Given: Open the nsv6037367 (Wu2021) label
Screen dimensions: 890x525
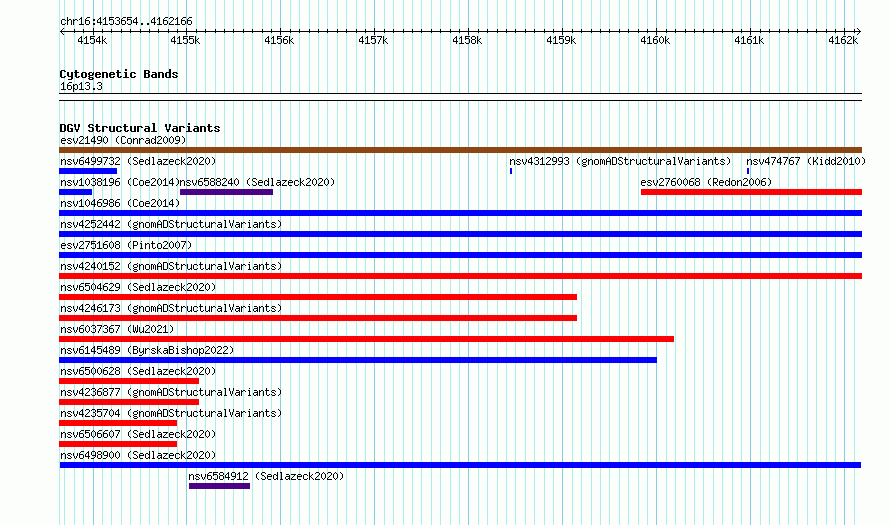Looking at the screenshot, I should click(117, 329).
